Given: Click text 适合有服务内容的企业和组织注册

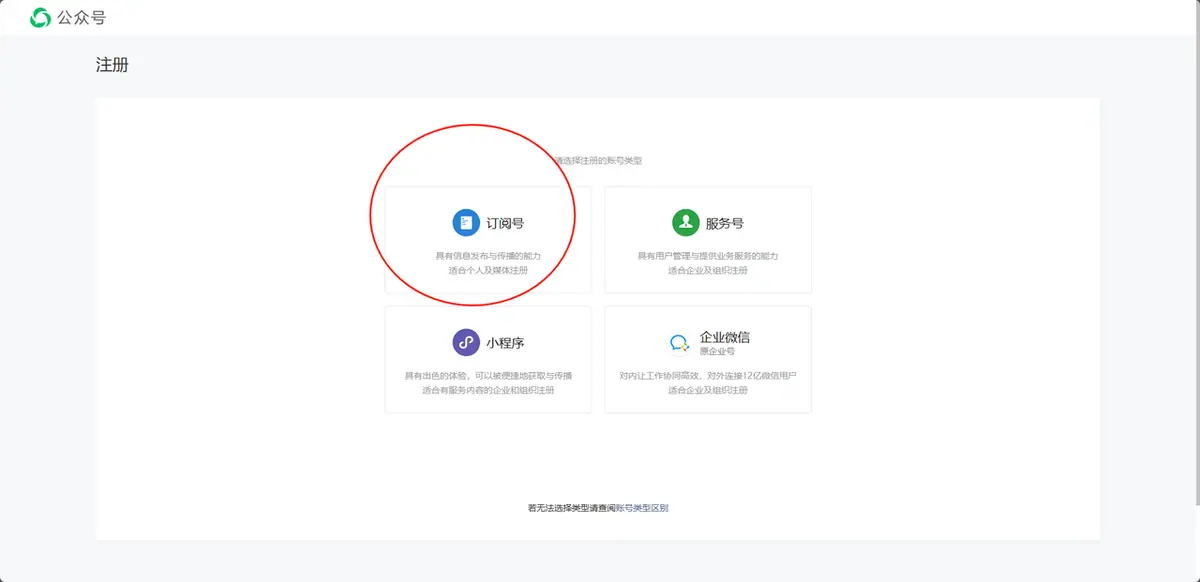Looking at the screenshot, I should pos(488,390).
